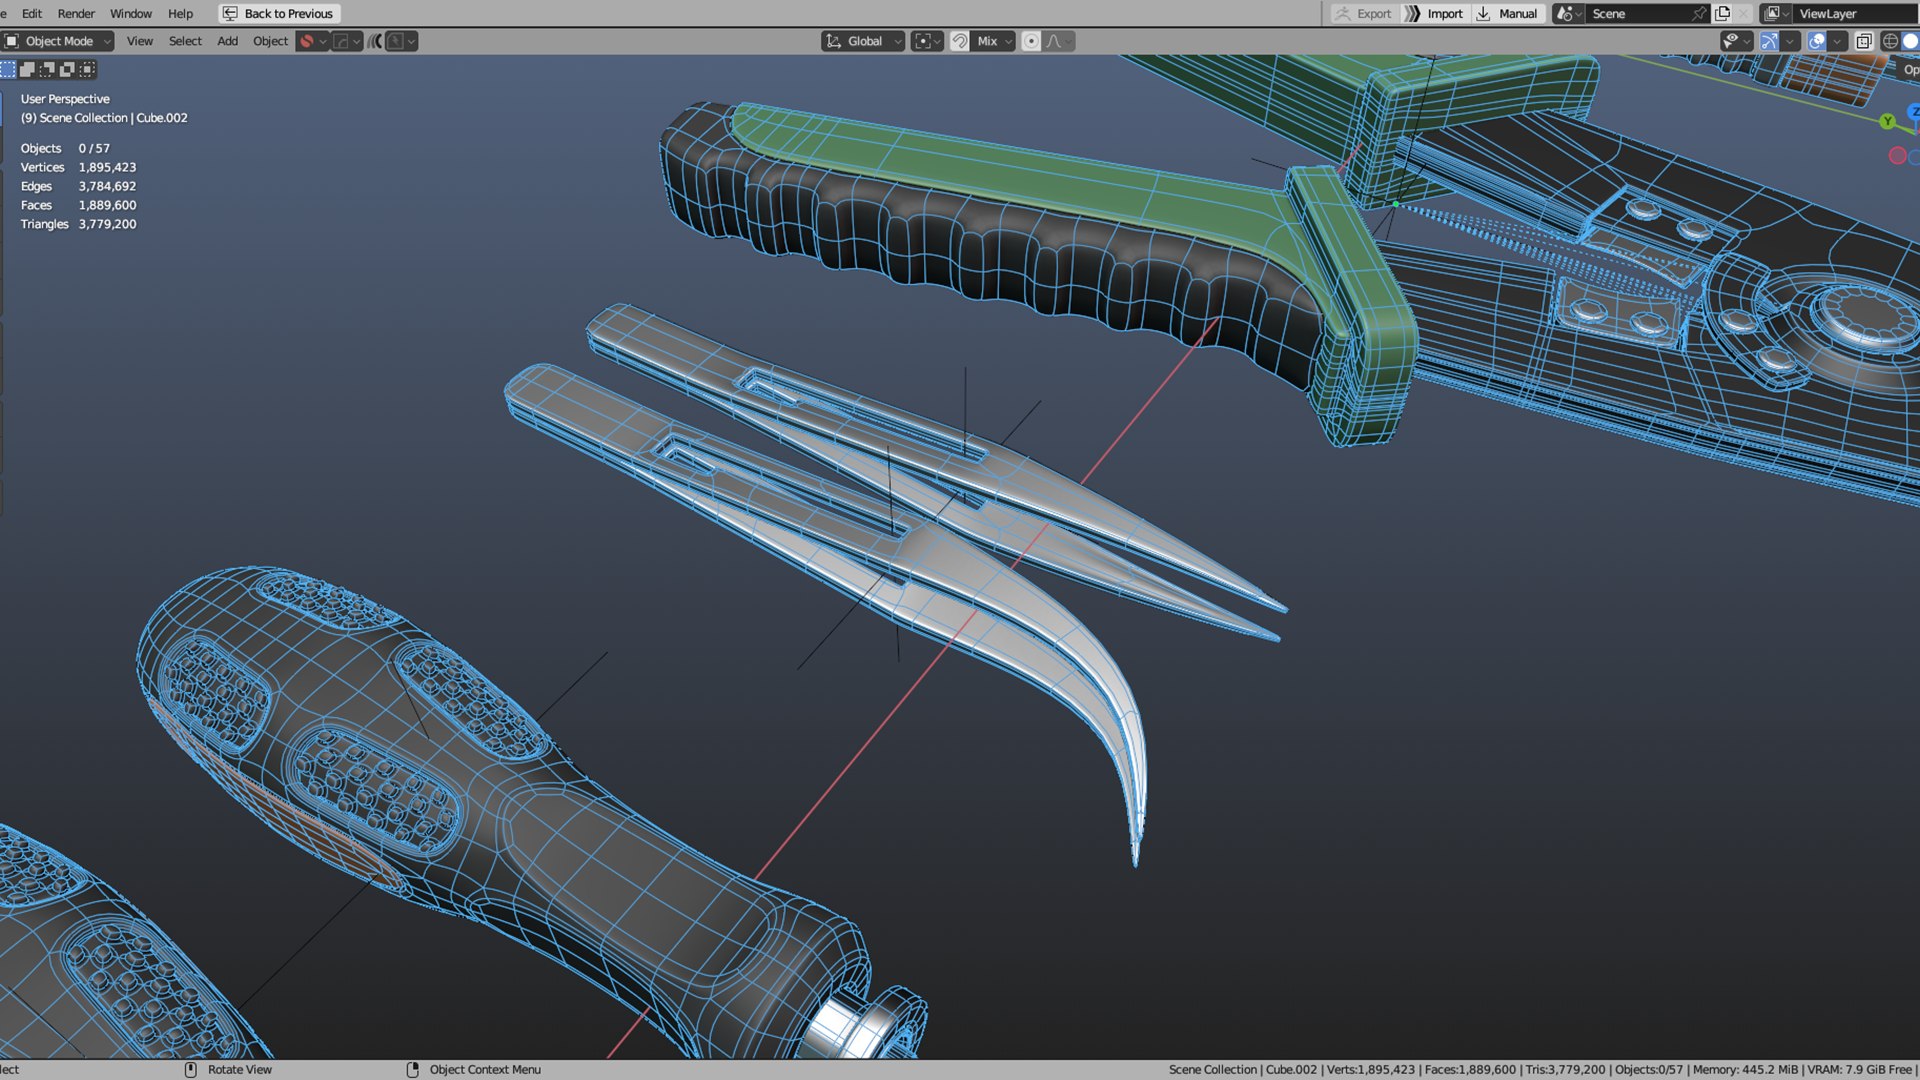Expand the gizmo options arrow
The width and height of the screenshot is (1920, 1080).
[x=1790, y=41]
